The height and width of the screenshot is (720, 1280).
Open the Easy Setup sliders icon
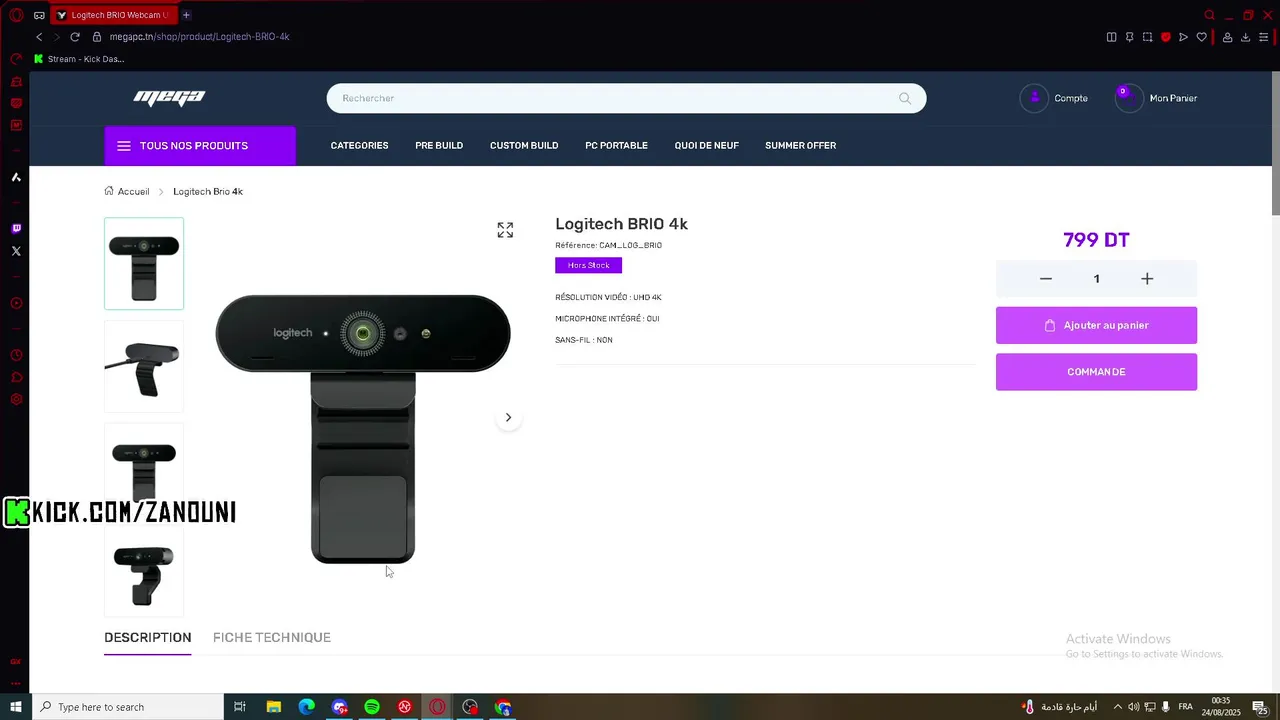pos(1263,37)
